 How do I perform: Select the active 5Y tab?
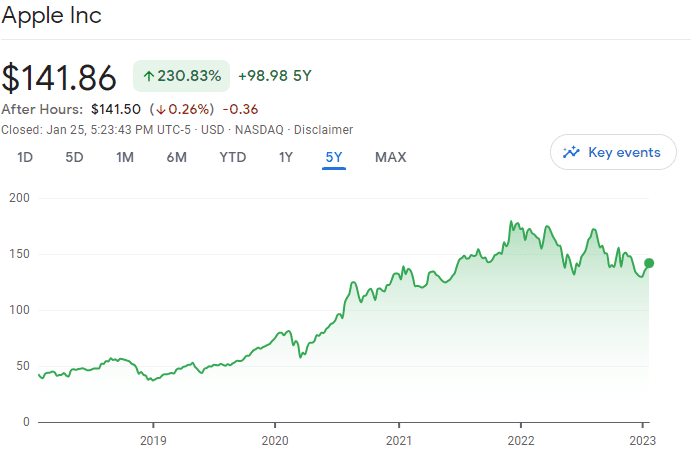tap(334, 156)
